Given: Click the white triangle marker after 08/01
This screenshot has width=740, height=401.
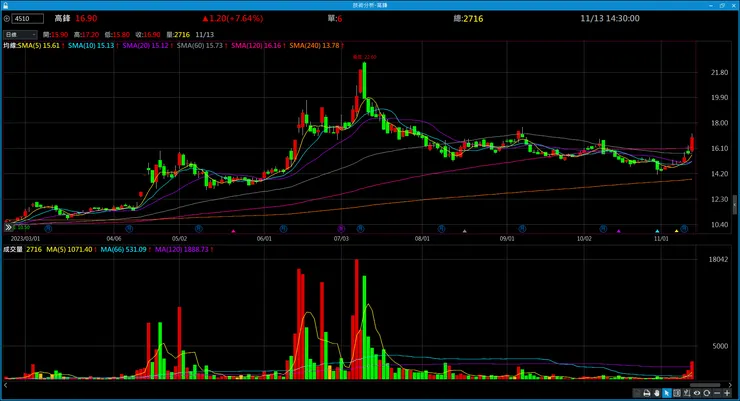Looking at the screenshot, I should click(x=464, y=231).
